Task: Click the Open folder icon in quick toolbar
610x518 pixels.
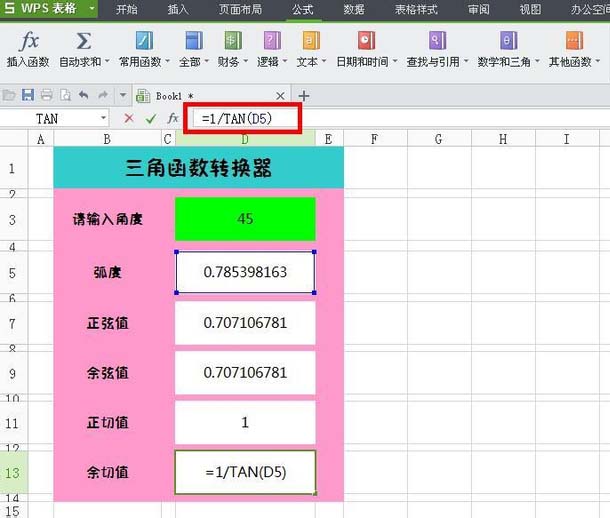Action: pos(9,95)
